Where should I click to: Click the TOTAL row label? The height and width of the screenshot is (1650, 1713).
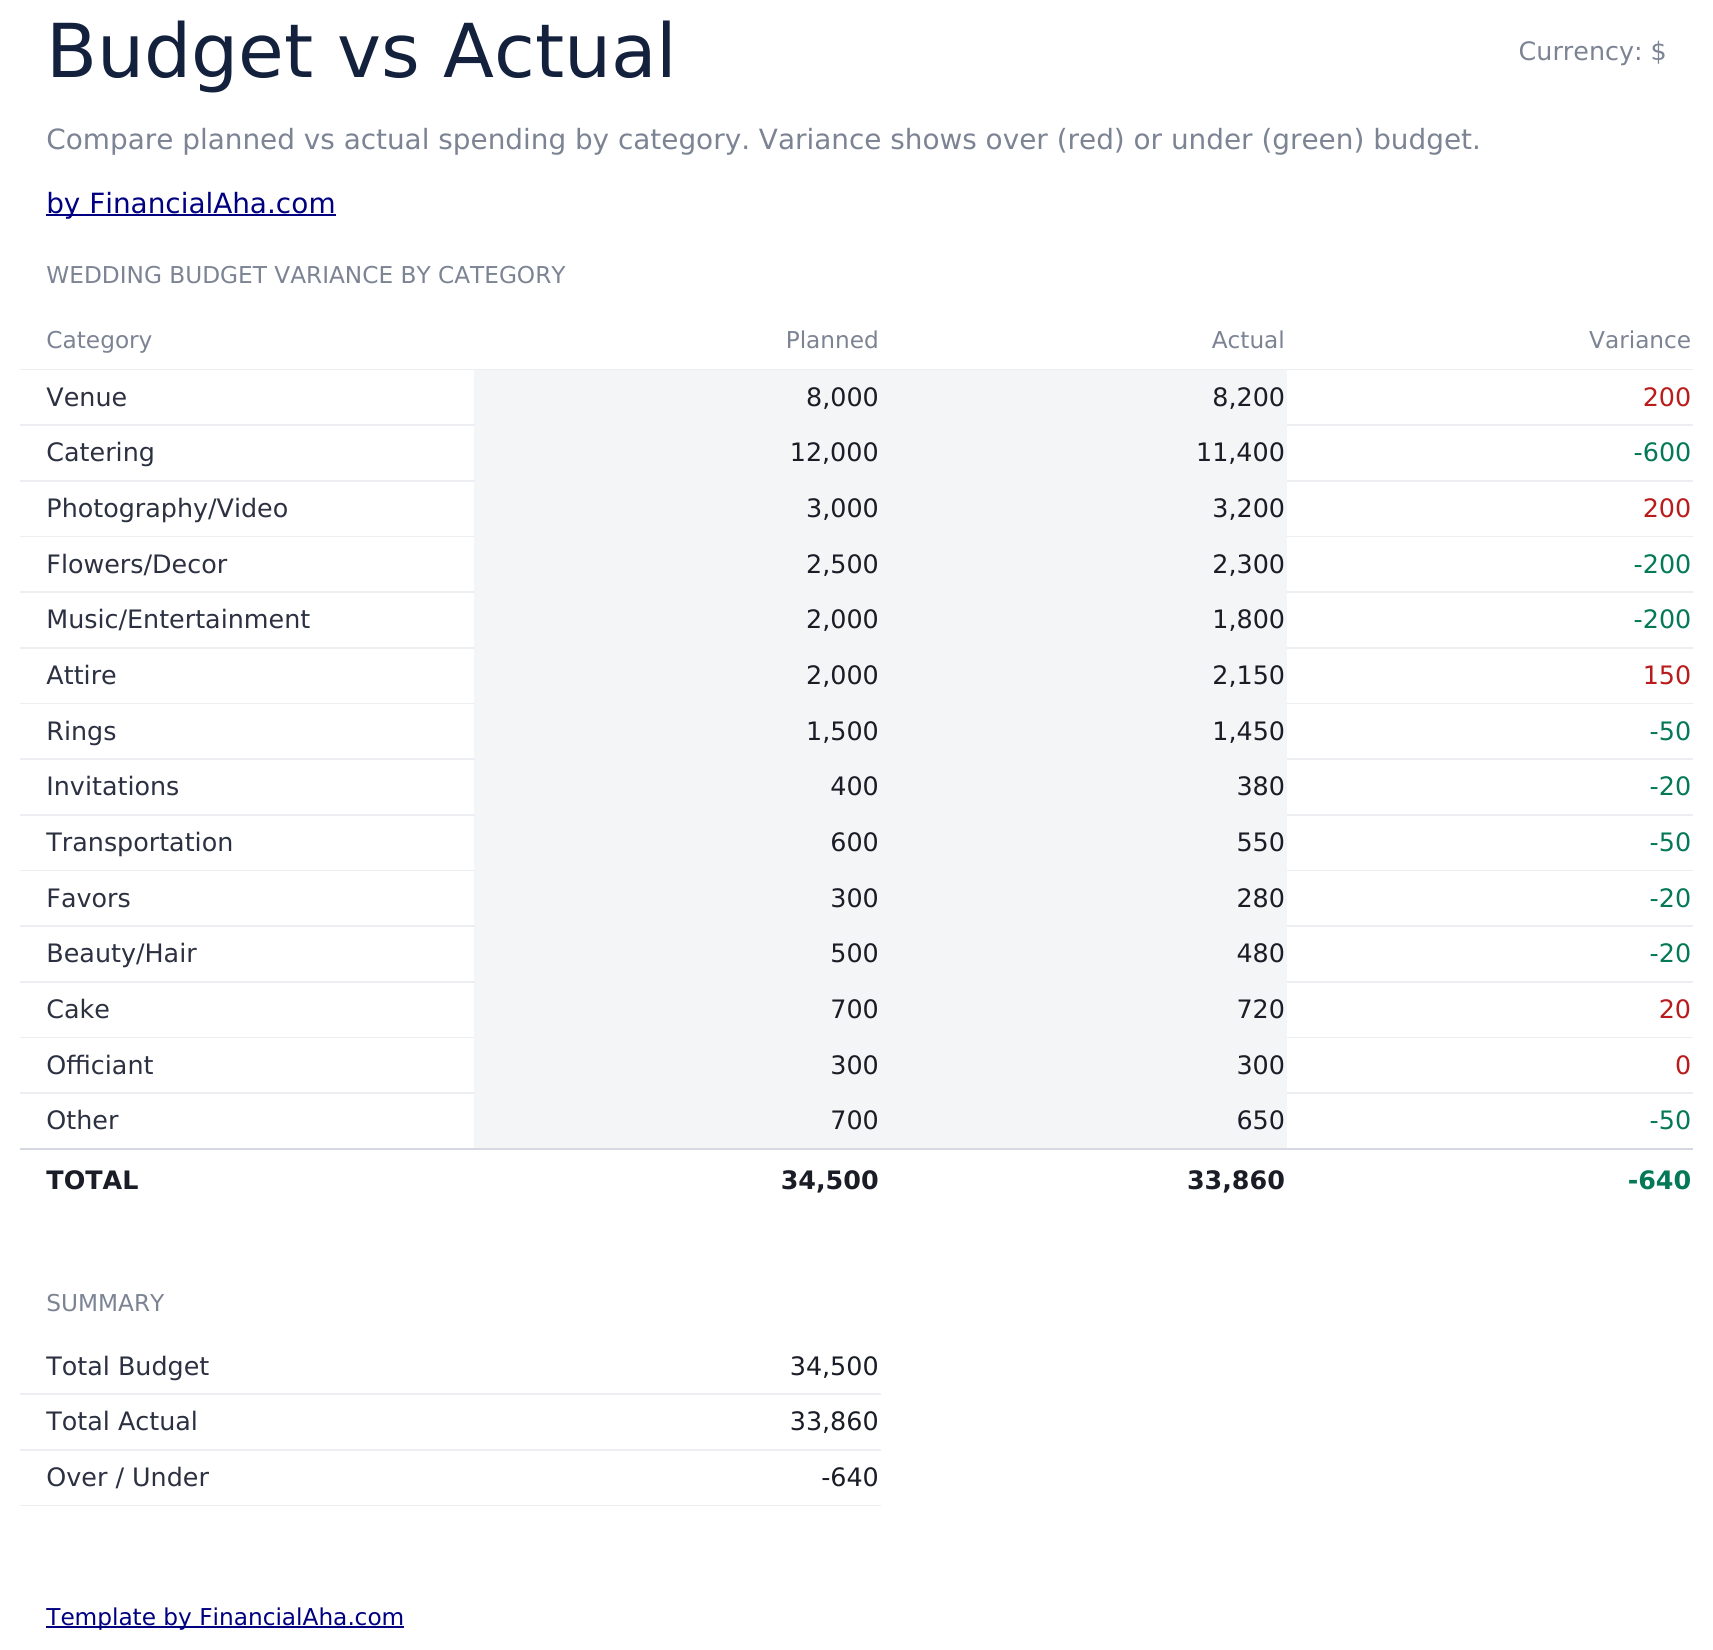pyautogui.click(x=93, y=1181)
